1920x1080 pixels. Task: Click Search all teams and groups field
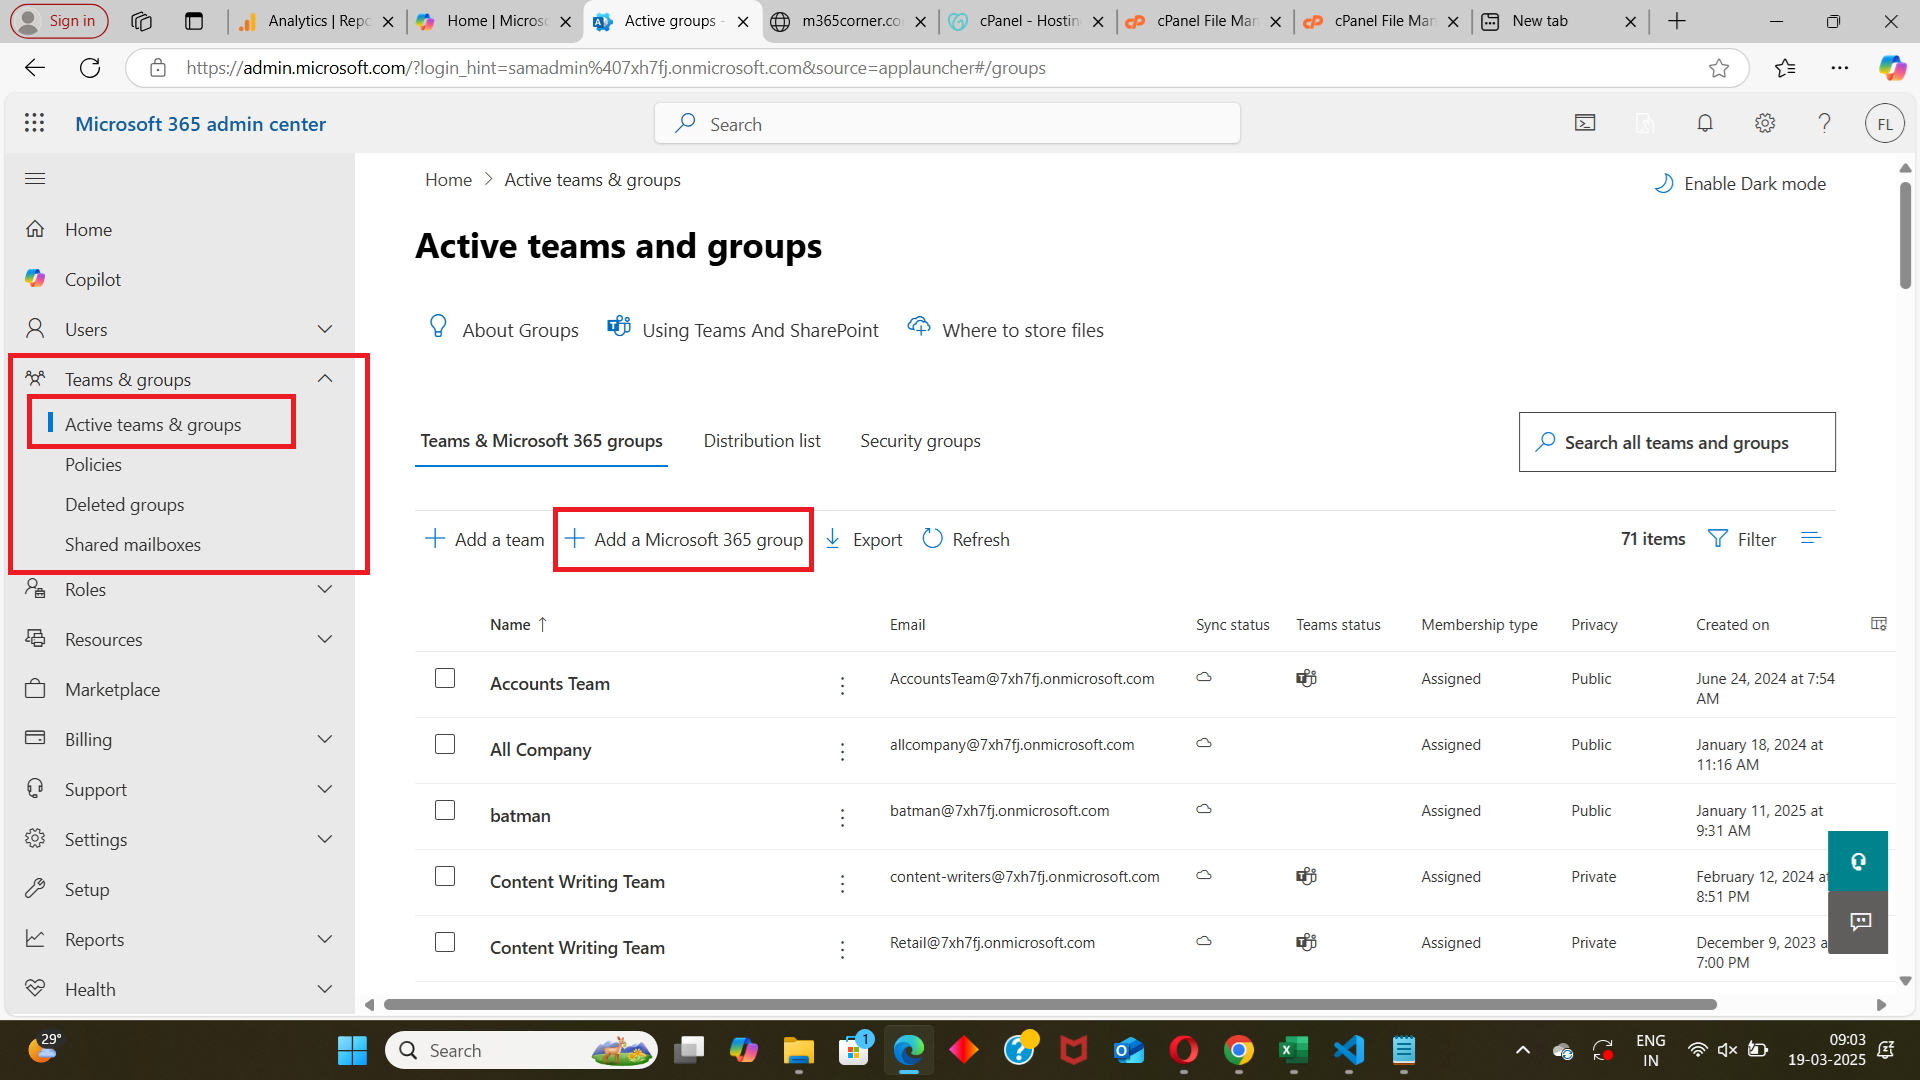1677,442
